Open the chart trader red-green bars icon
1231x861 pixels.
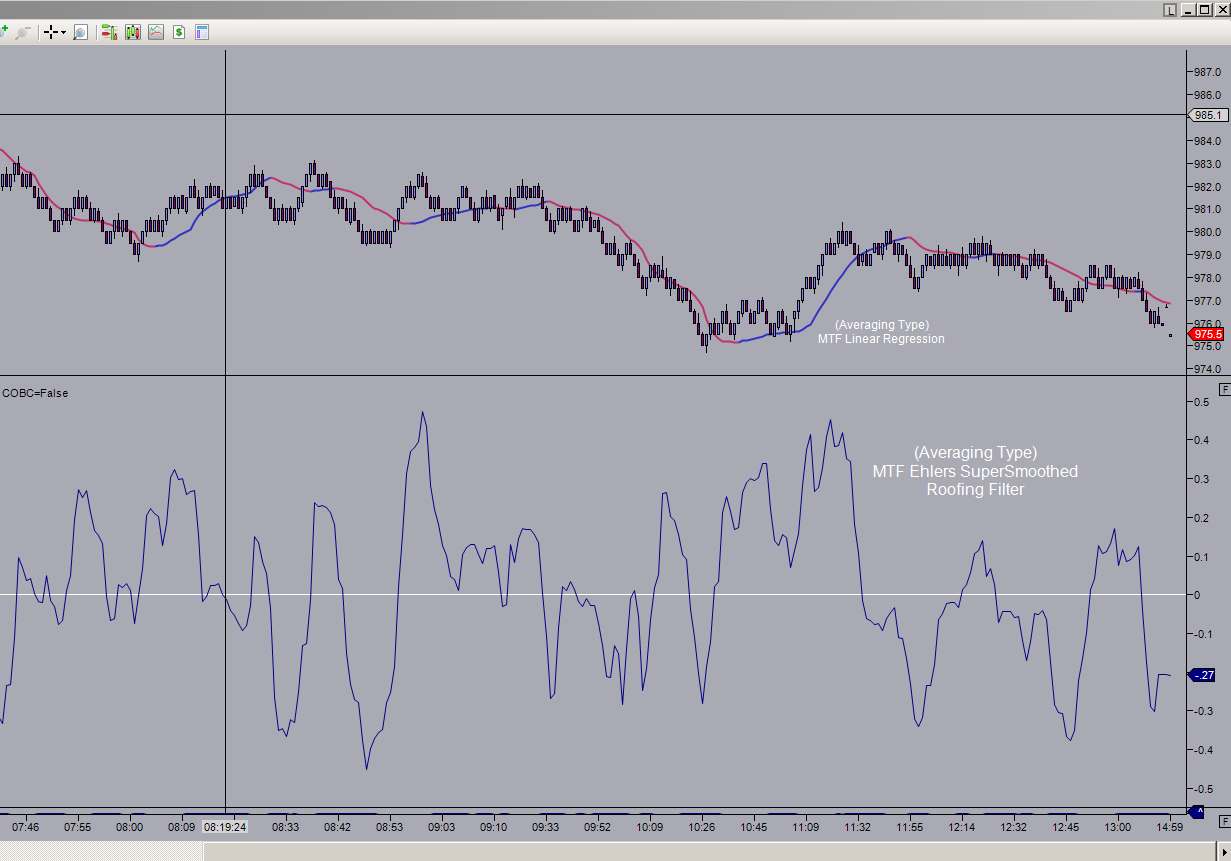[x=109, y=32]
